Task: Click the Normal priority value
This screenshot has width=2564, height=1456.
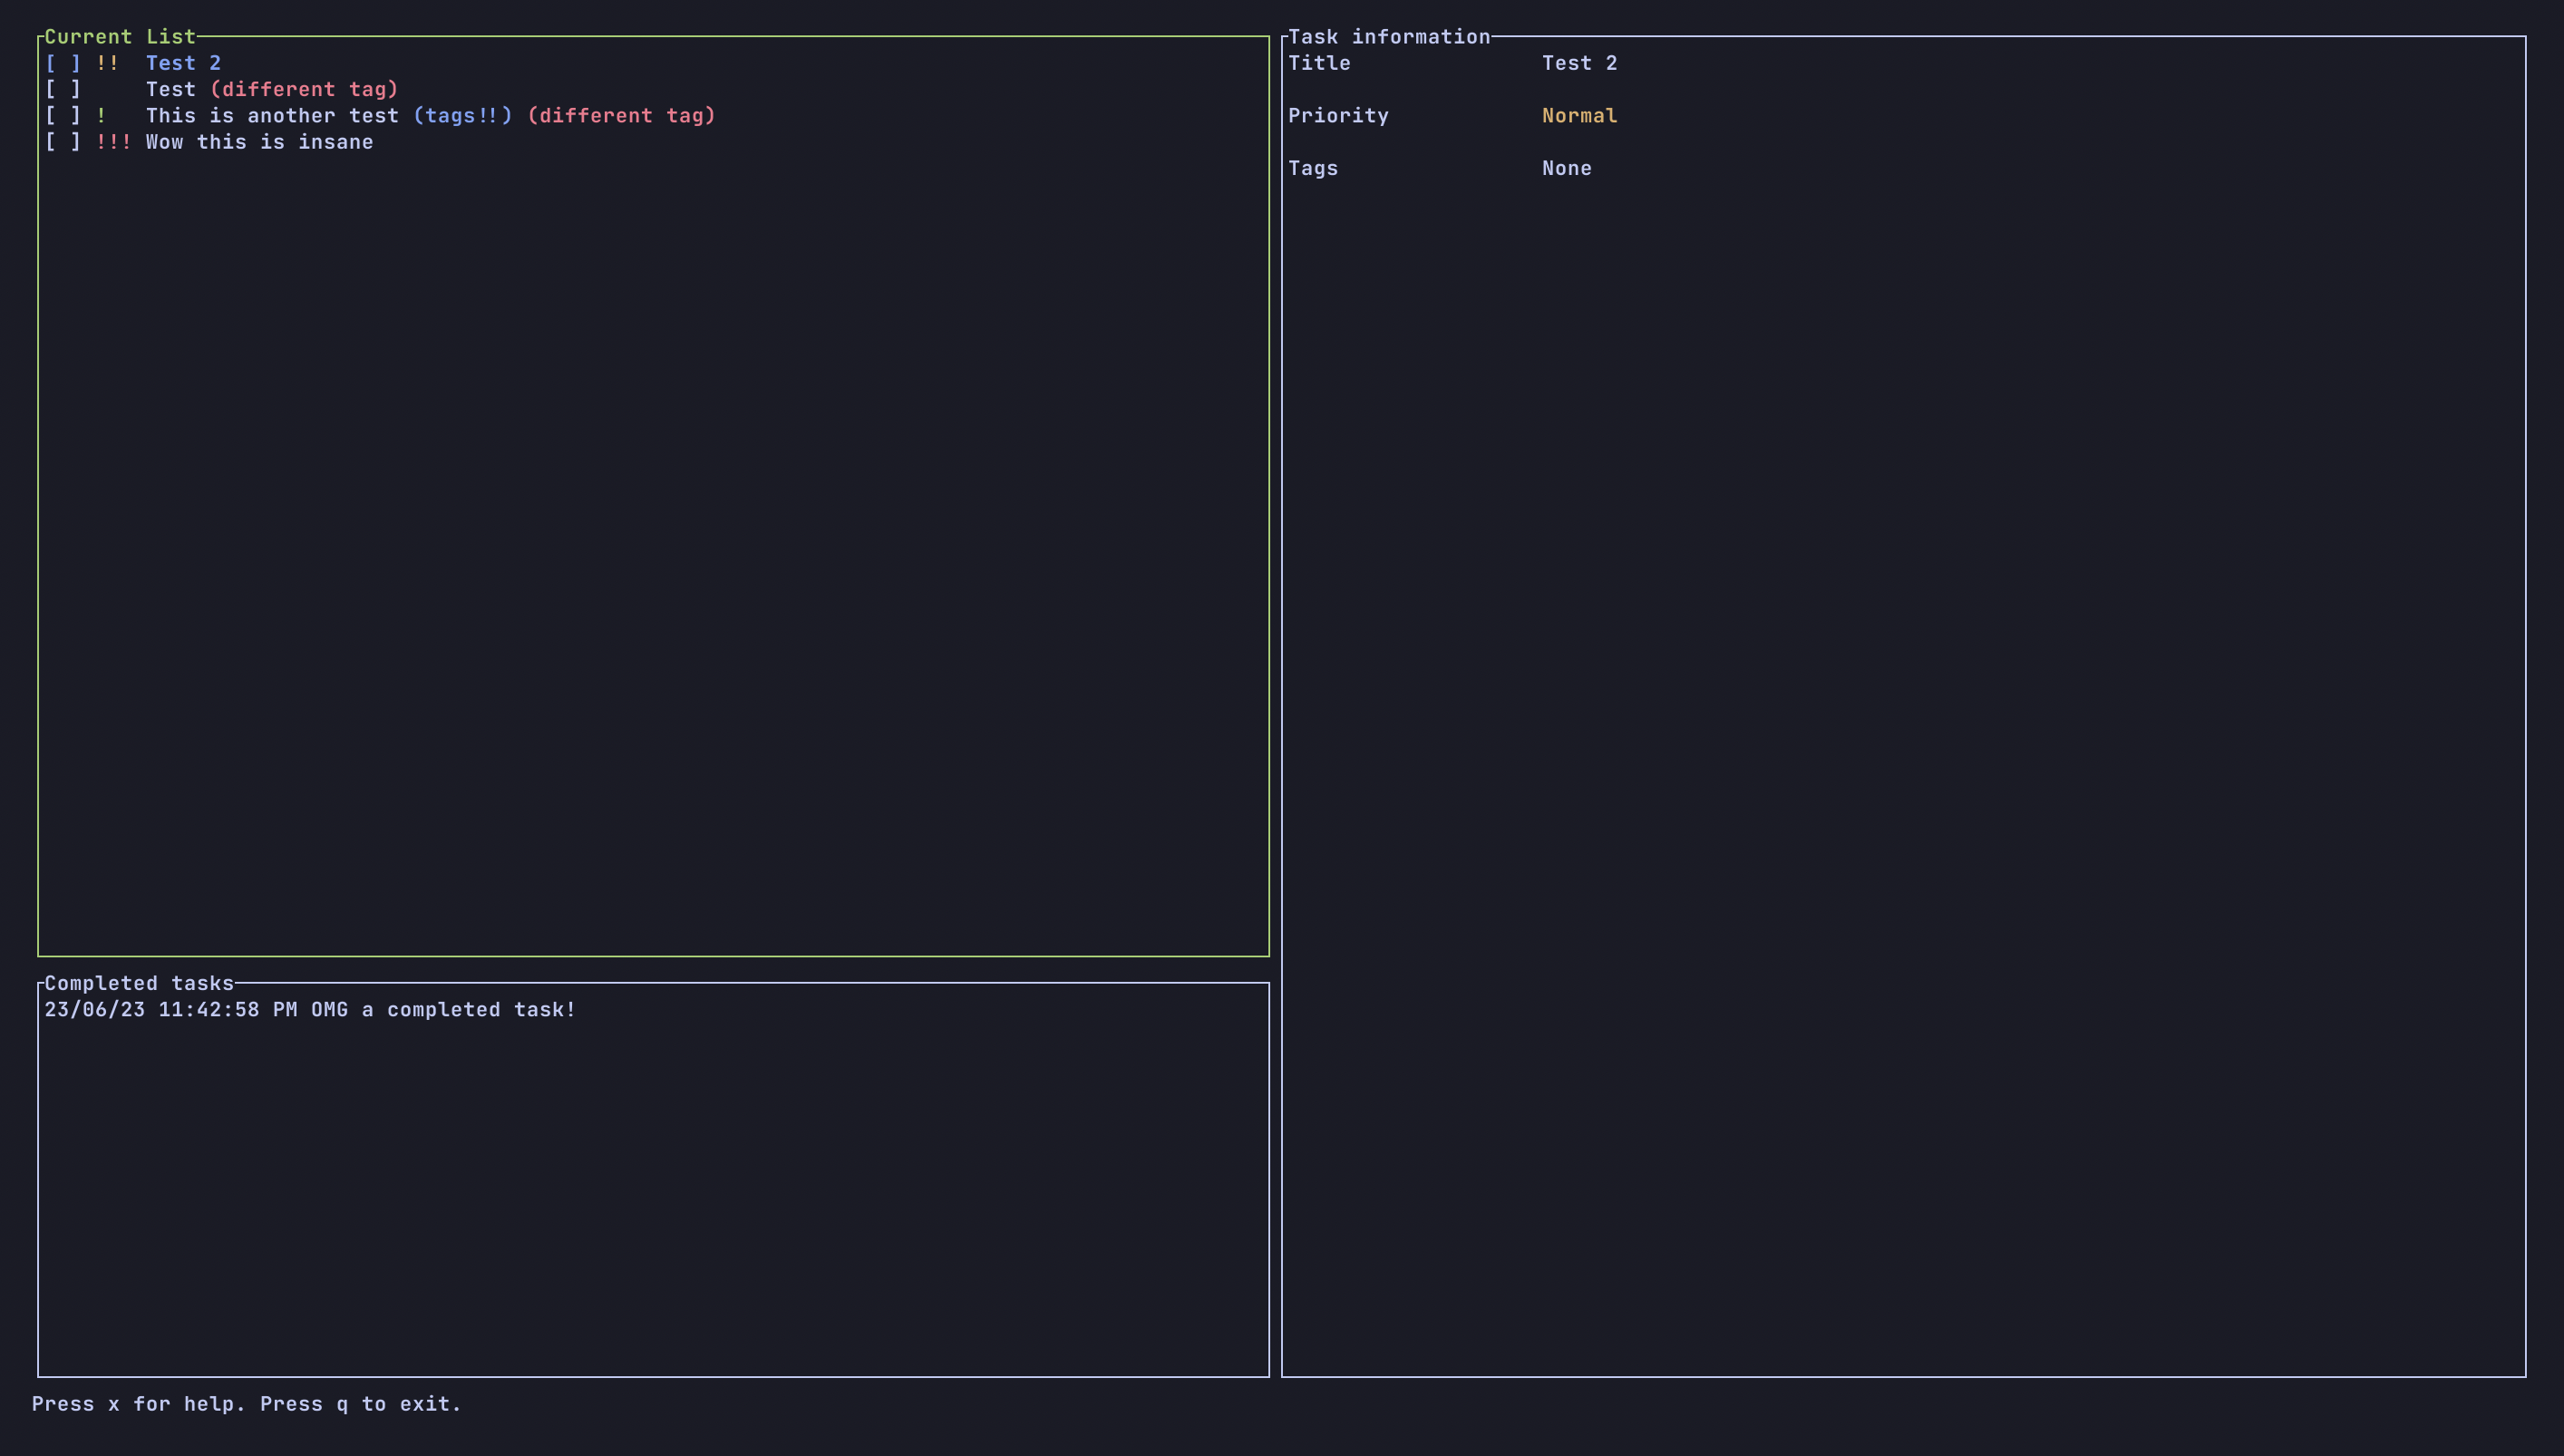Action: click(1578, 116)
